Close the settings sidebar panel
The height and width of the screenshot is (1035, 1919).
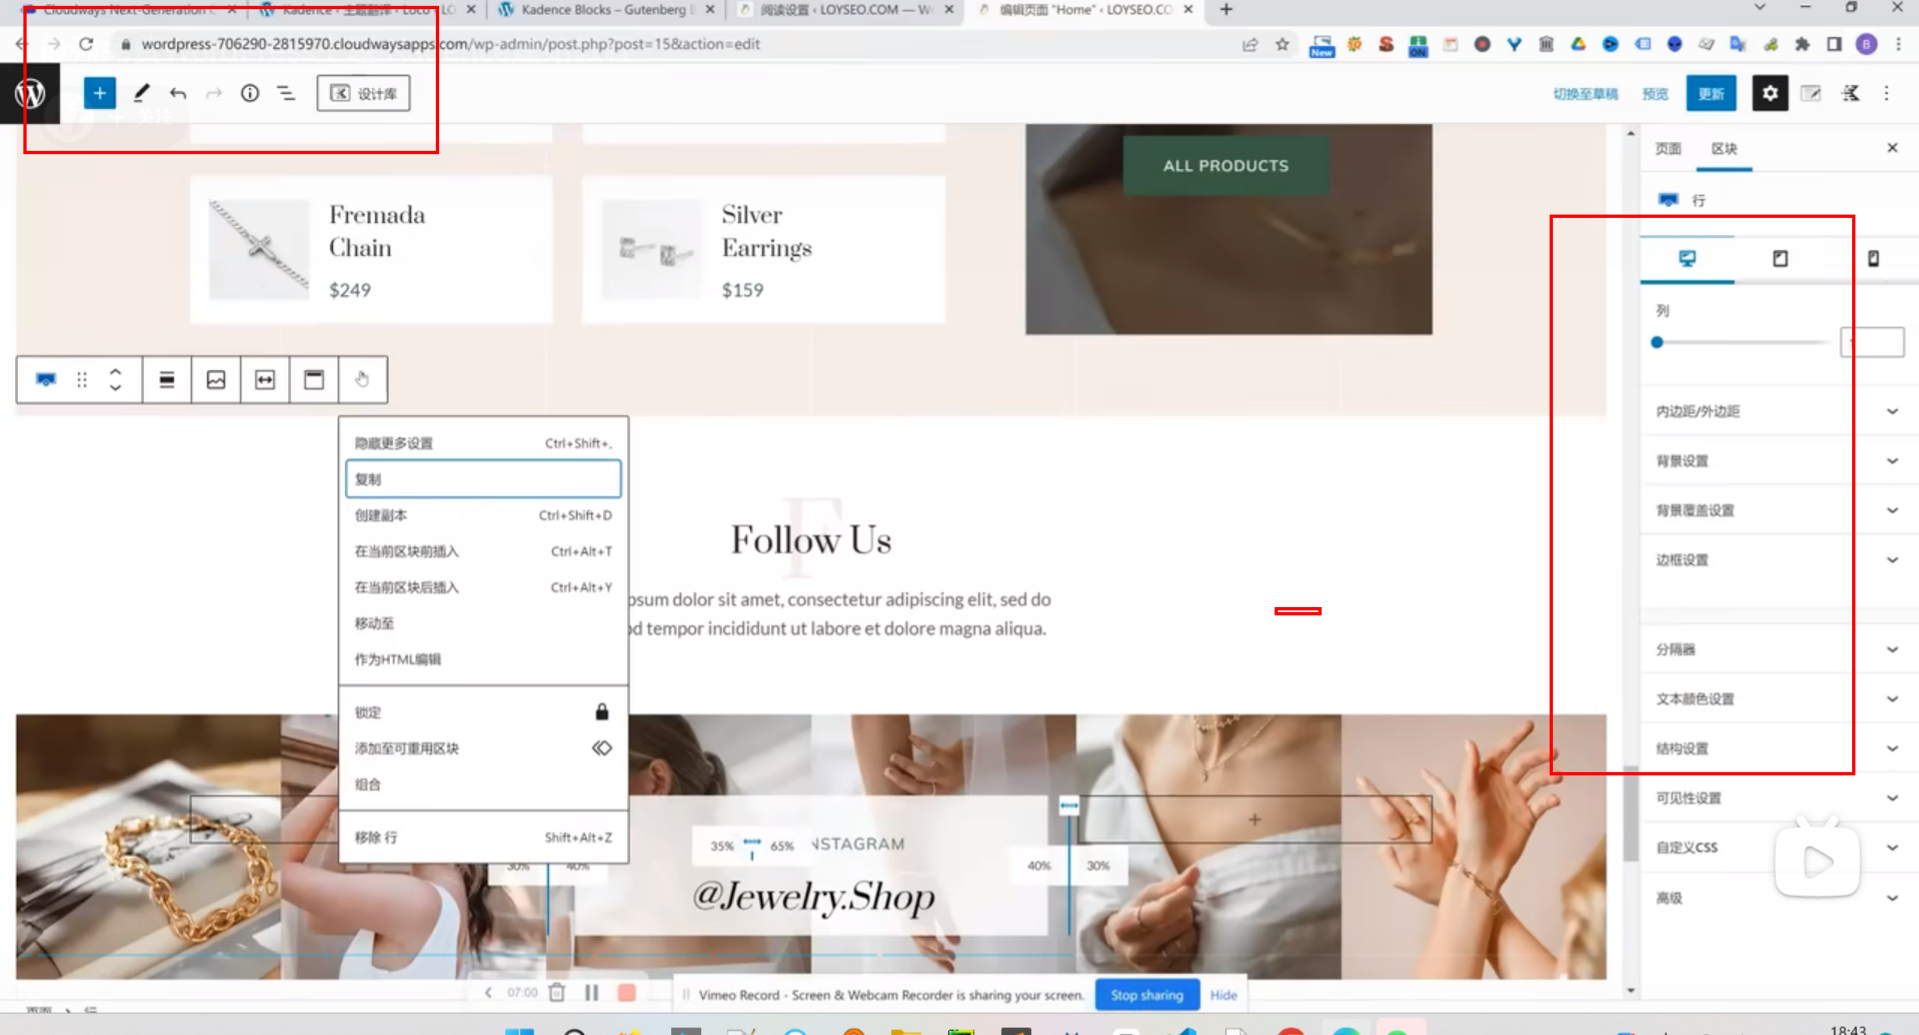pos(1892,148)
